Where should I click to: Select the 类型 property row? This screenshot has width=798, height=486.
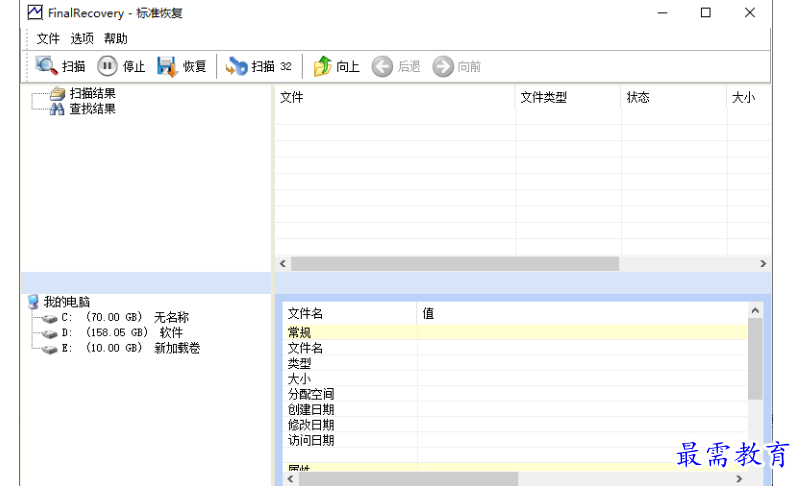click(515, 363)
